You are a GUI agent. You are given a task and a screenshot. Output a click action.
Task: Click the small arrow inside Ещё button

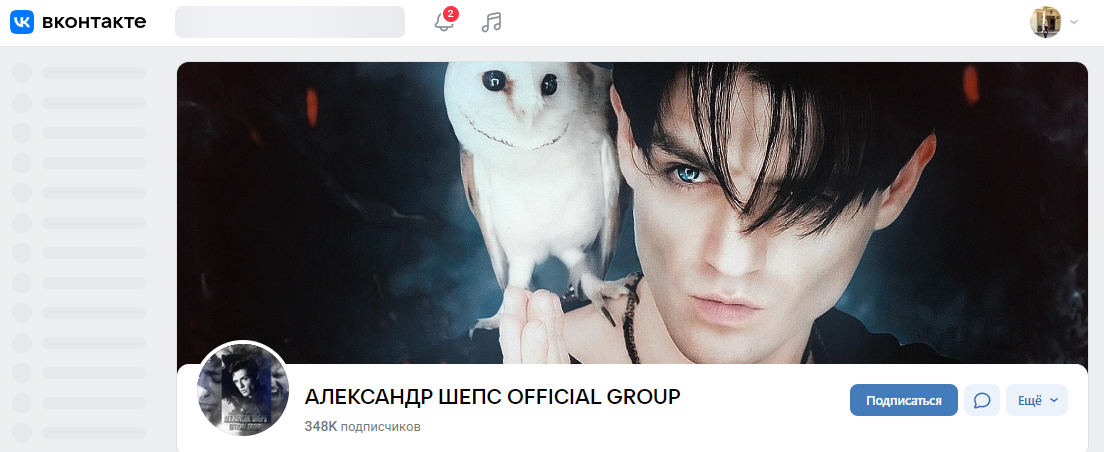[x=1054, y=401]
